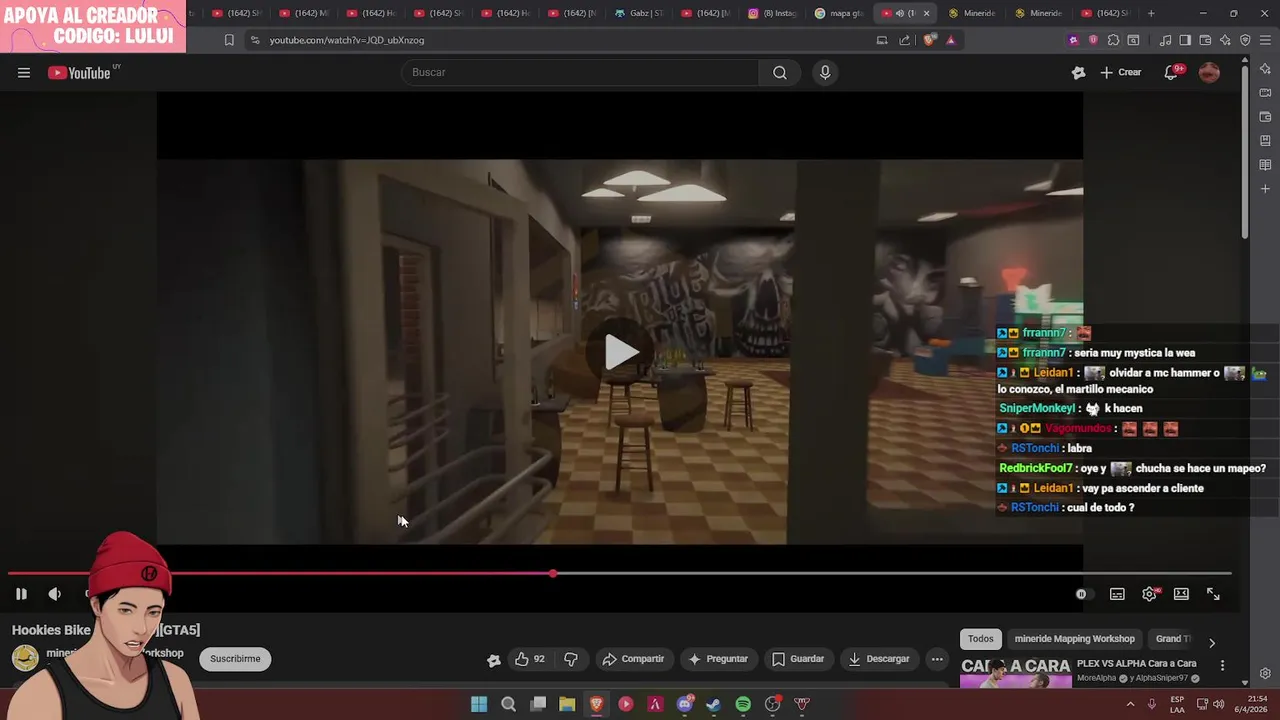Viewport: 1280px width, 720px height.
Task: Select the mineride Mapping Workshop chip
Action: click(1074, 639)
